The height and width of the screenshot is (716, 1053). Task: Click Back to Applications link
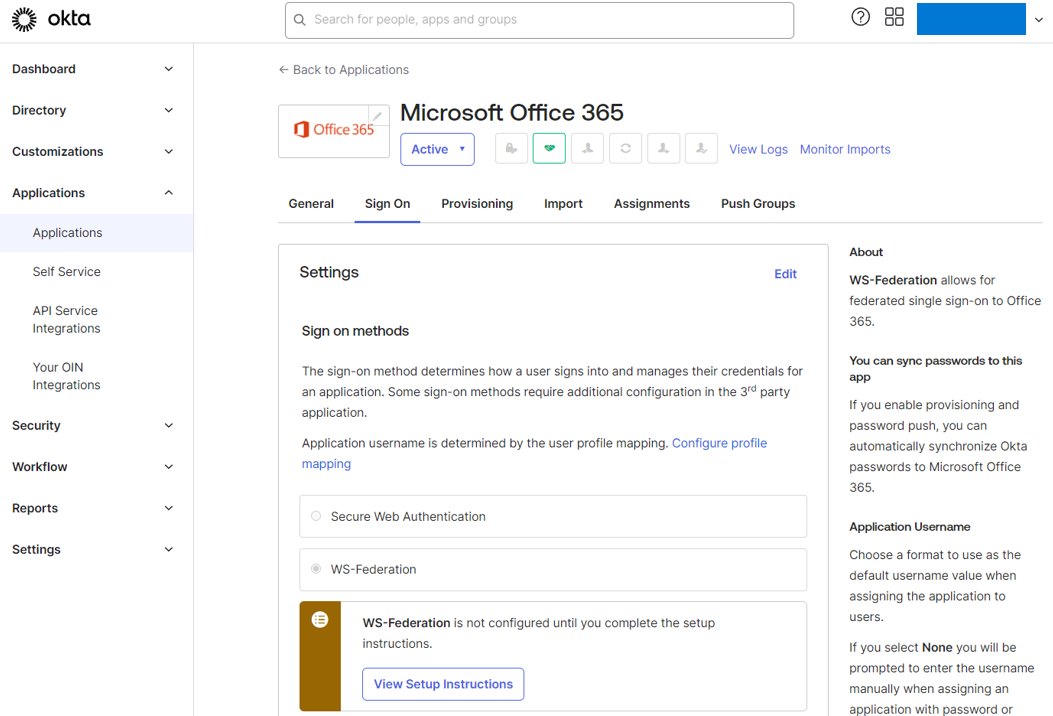tap(344, 70)
